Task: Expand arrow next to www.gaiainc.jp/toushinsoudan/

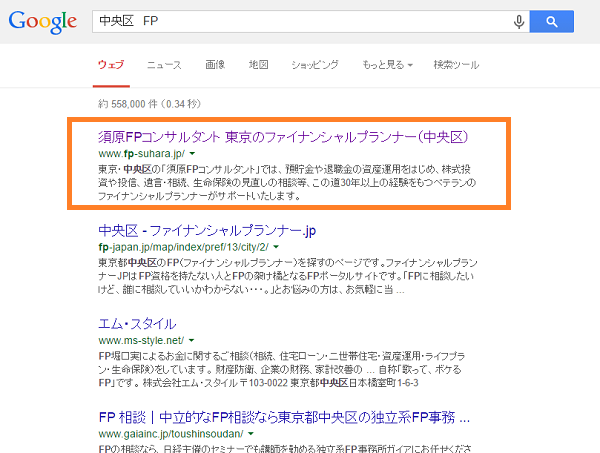Action: pos(251,434)
